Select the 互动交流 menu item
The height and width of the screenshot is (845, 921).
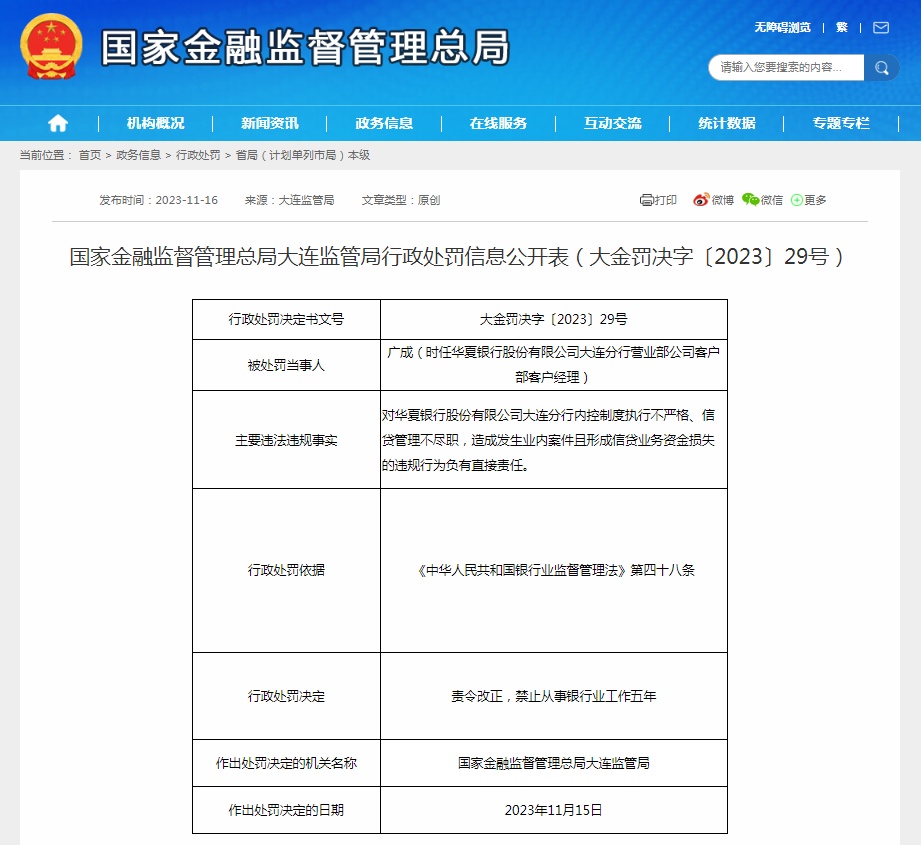(x=613, y=123)
